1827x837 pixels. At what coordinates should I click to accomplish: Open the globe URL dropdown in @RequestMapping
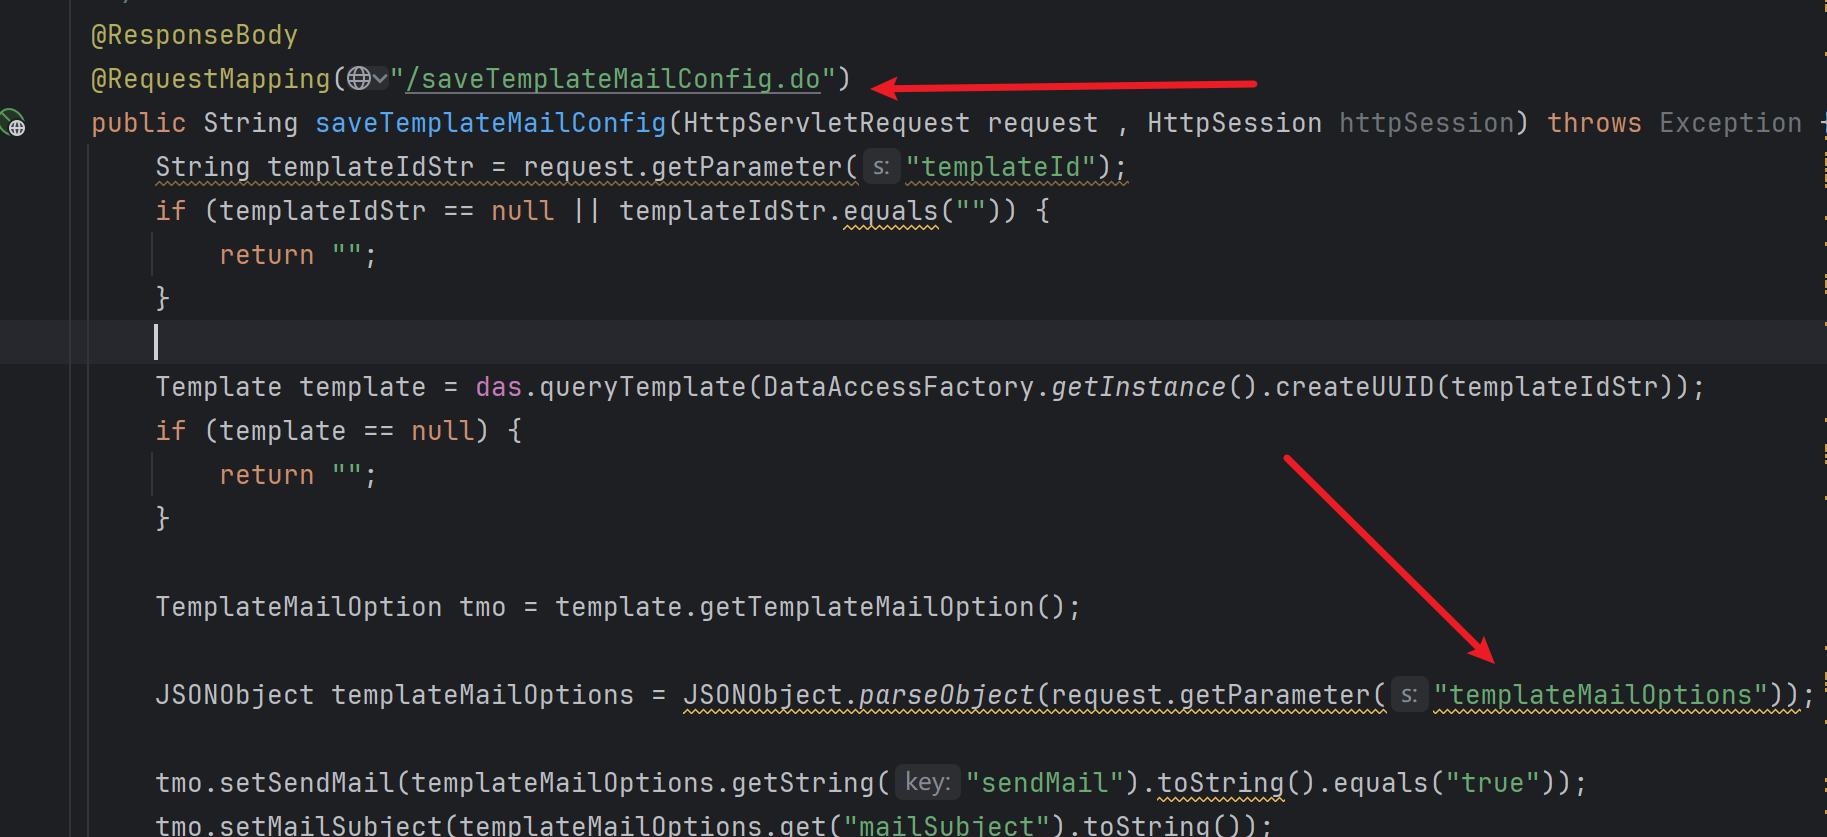click(368, 79)
